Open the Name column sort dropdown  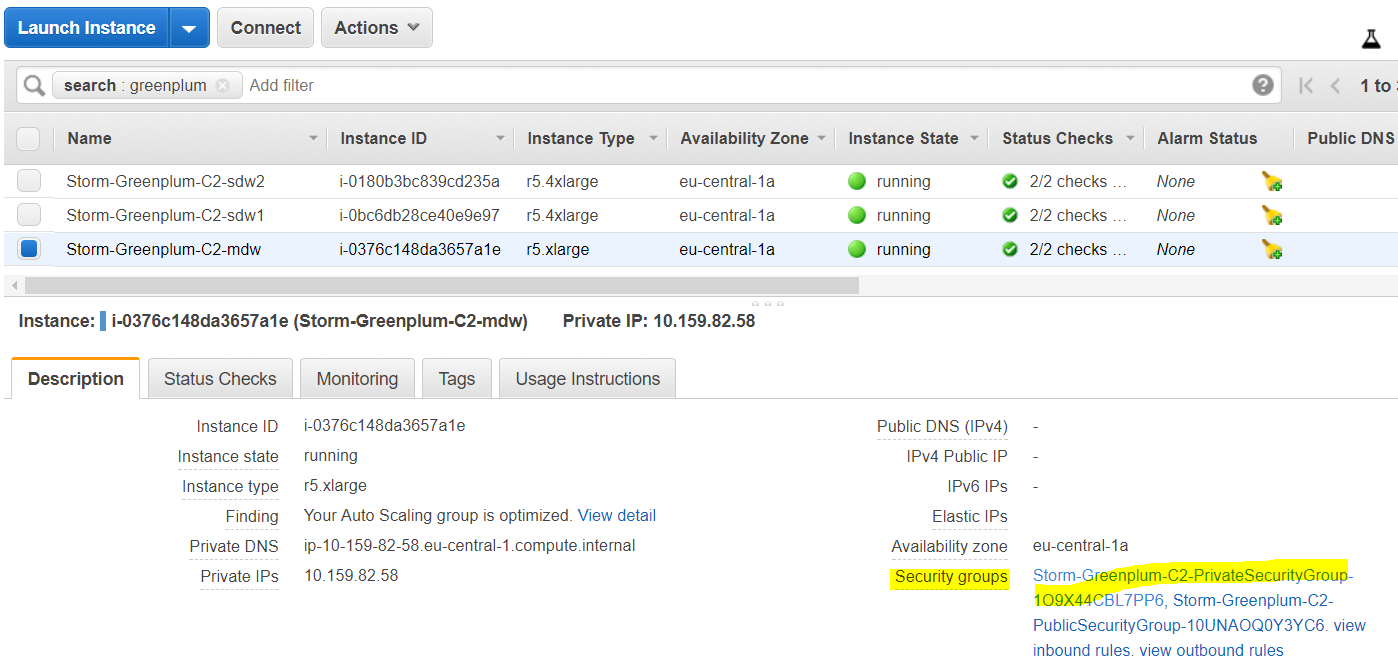coord(313,138)
